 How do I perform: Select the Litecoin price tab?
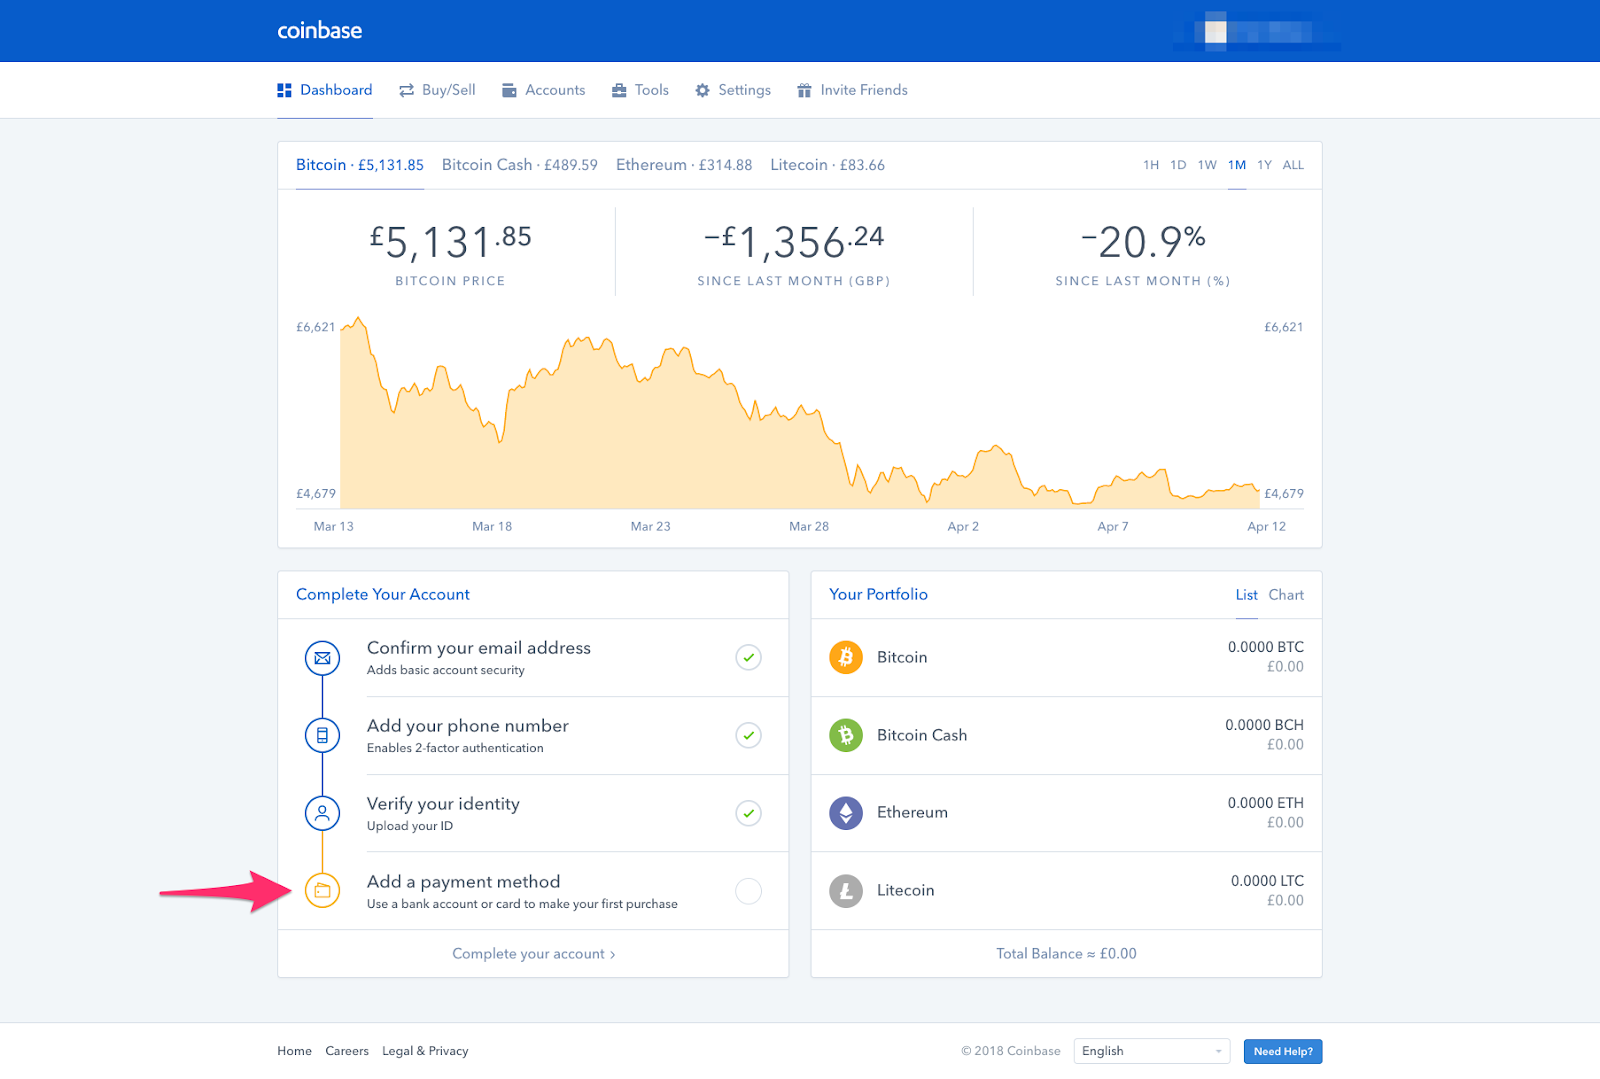827,165
